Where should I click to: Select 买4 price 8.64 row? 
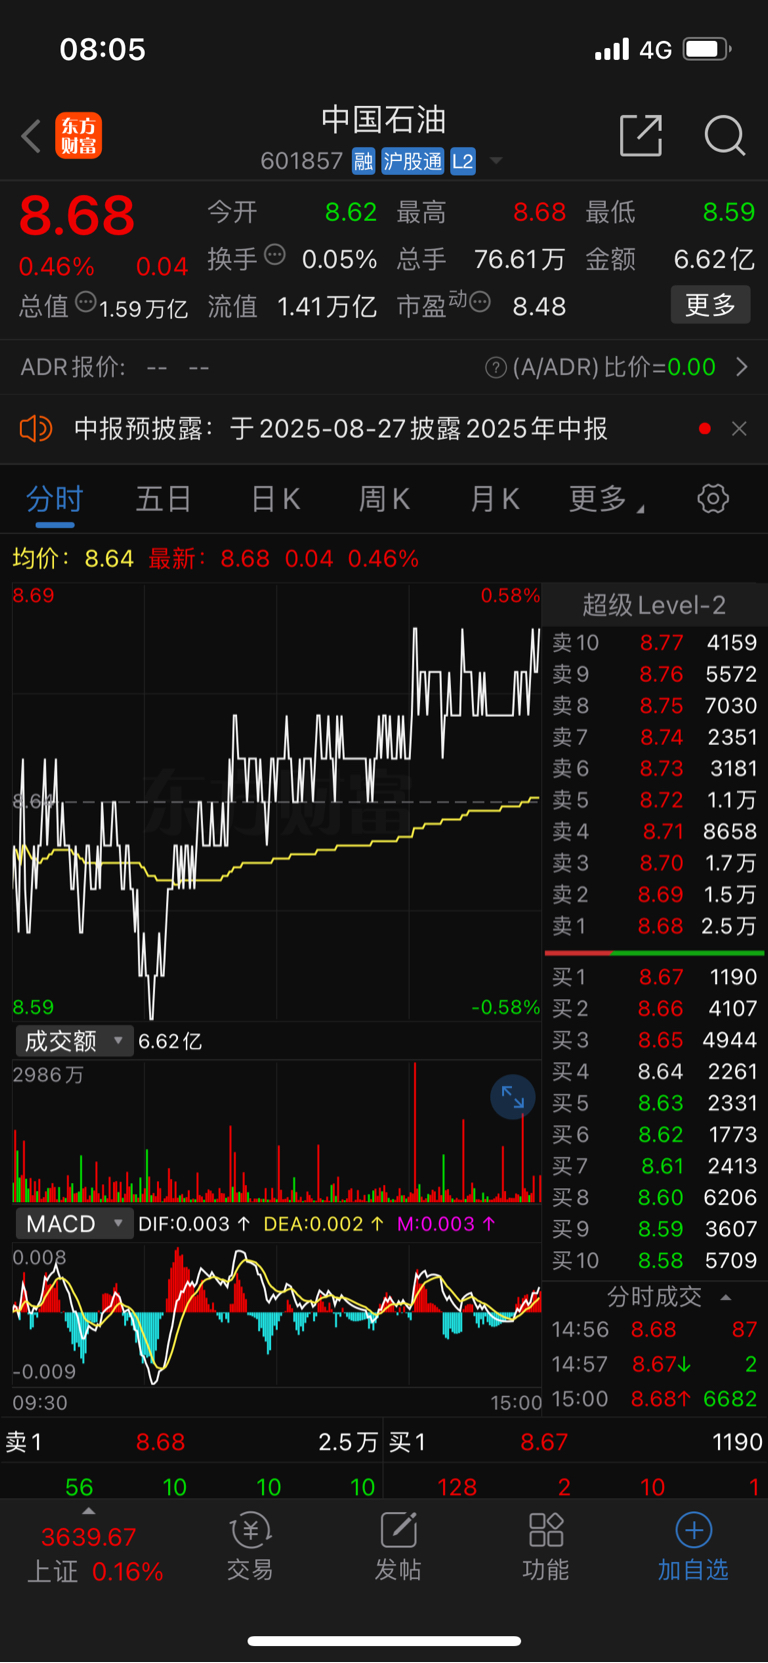(654, 1072)
